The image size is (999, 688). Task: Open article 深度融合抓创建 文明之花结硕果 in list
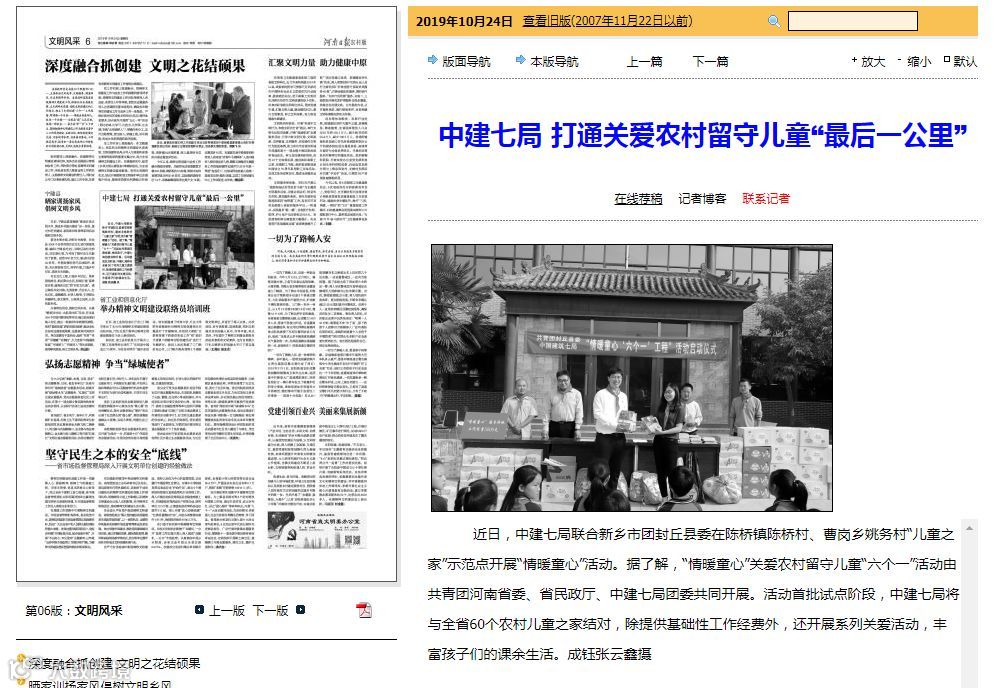[x=114, y=663]
